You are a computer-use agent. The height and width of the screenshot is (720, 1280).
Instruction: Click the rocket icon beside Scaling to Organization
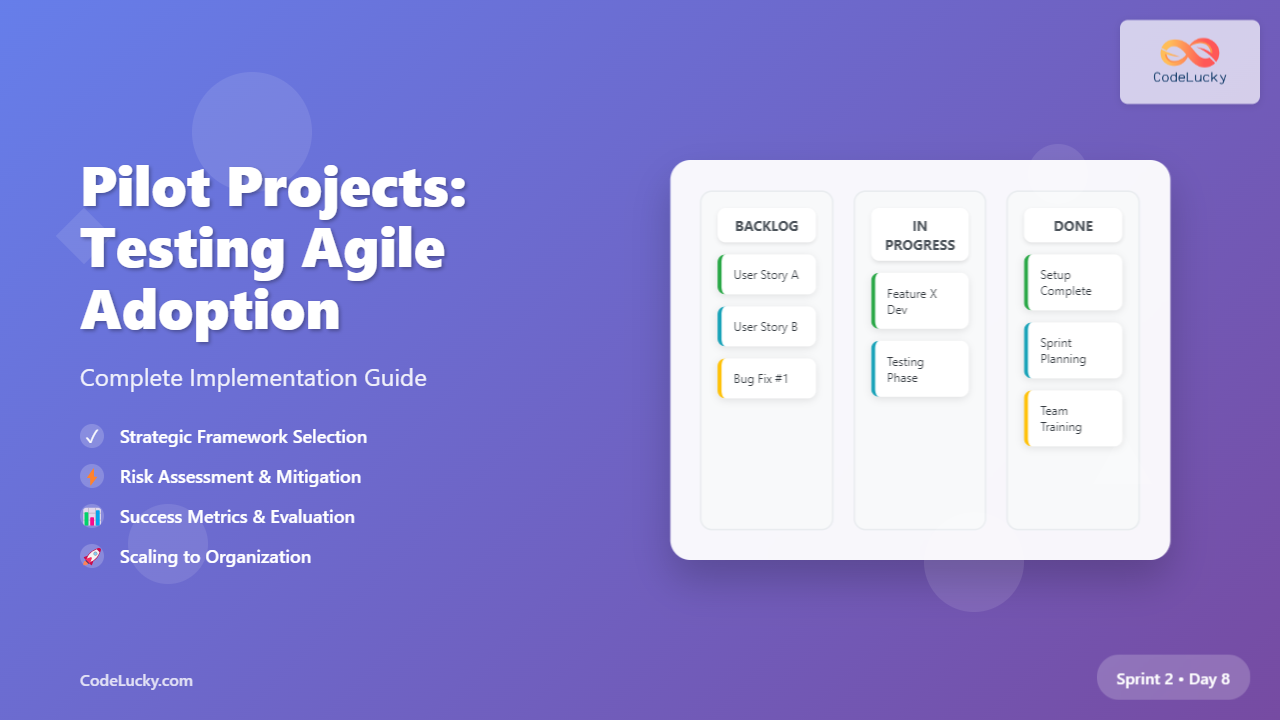(x=92, y=557)
